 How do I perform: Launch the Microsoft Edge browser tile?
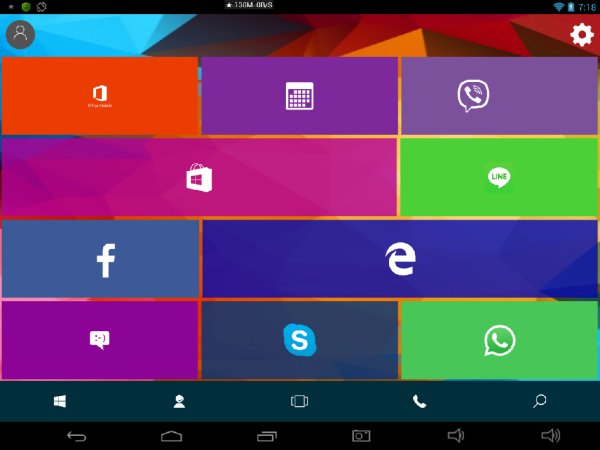point(400,259)
